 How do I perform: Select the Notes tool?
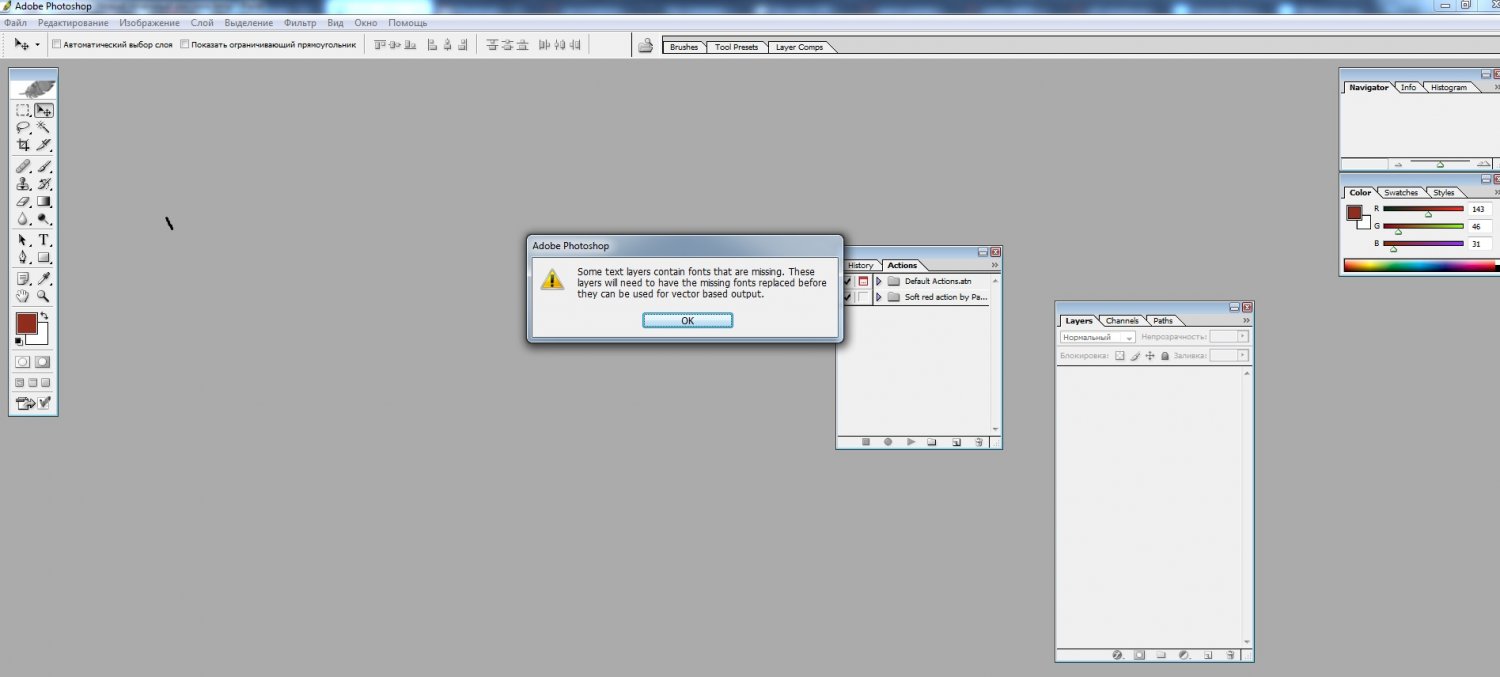pyautogui.click(x=23, y=279)
